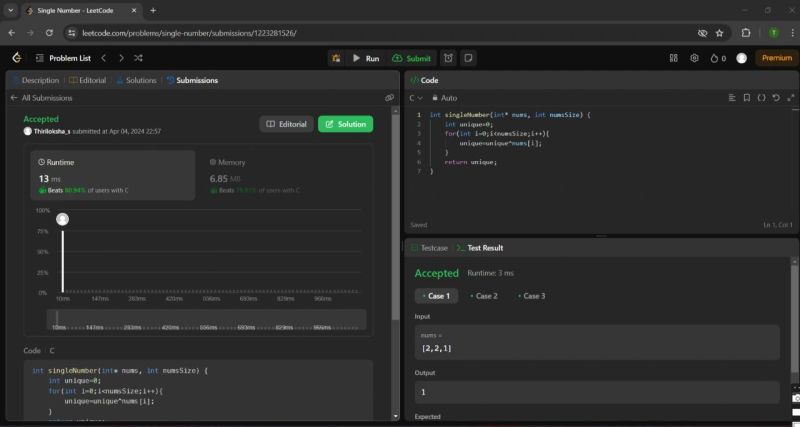The image size is (800, 427).
Task: Open the Problem List panel
Action: click(63, 58)
